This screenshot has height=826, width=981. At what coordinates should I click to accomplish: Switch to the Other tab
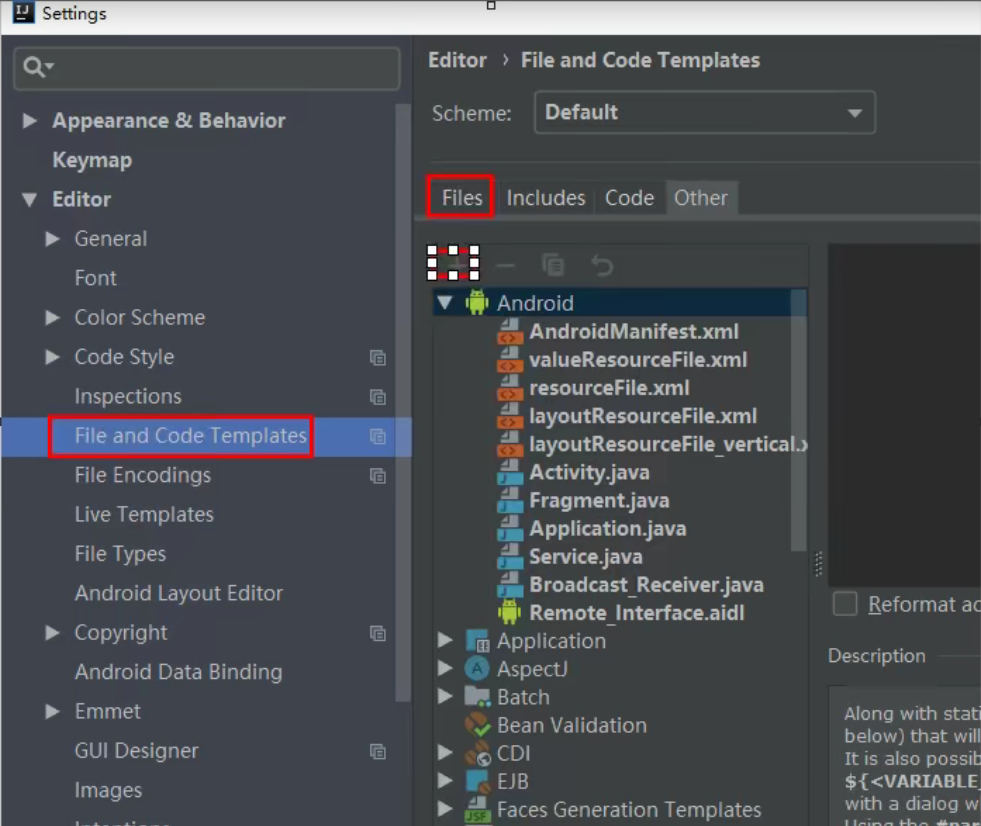coord(701,198)
